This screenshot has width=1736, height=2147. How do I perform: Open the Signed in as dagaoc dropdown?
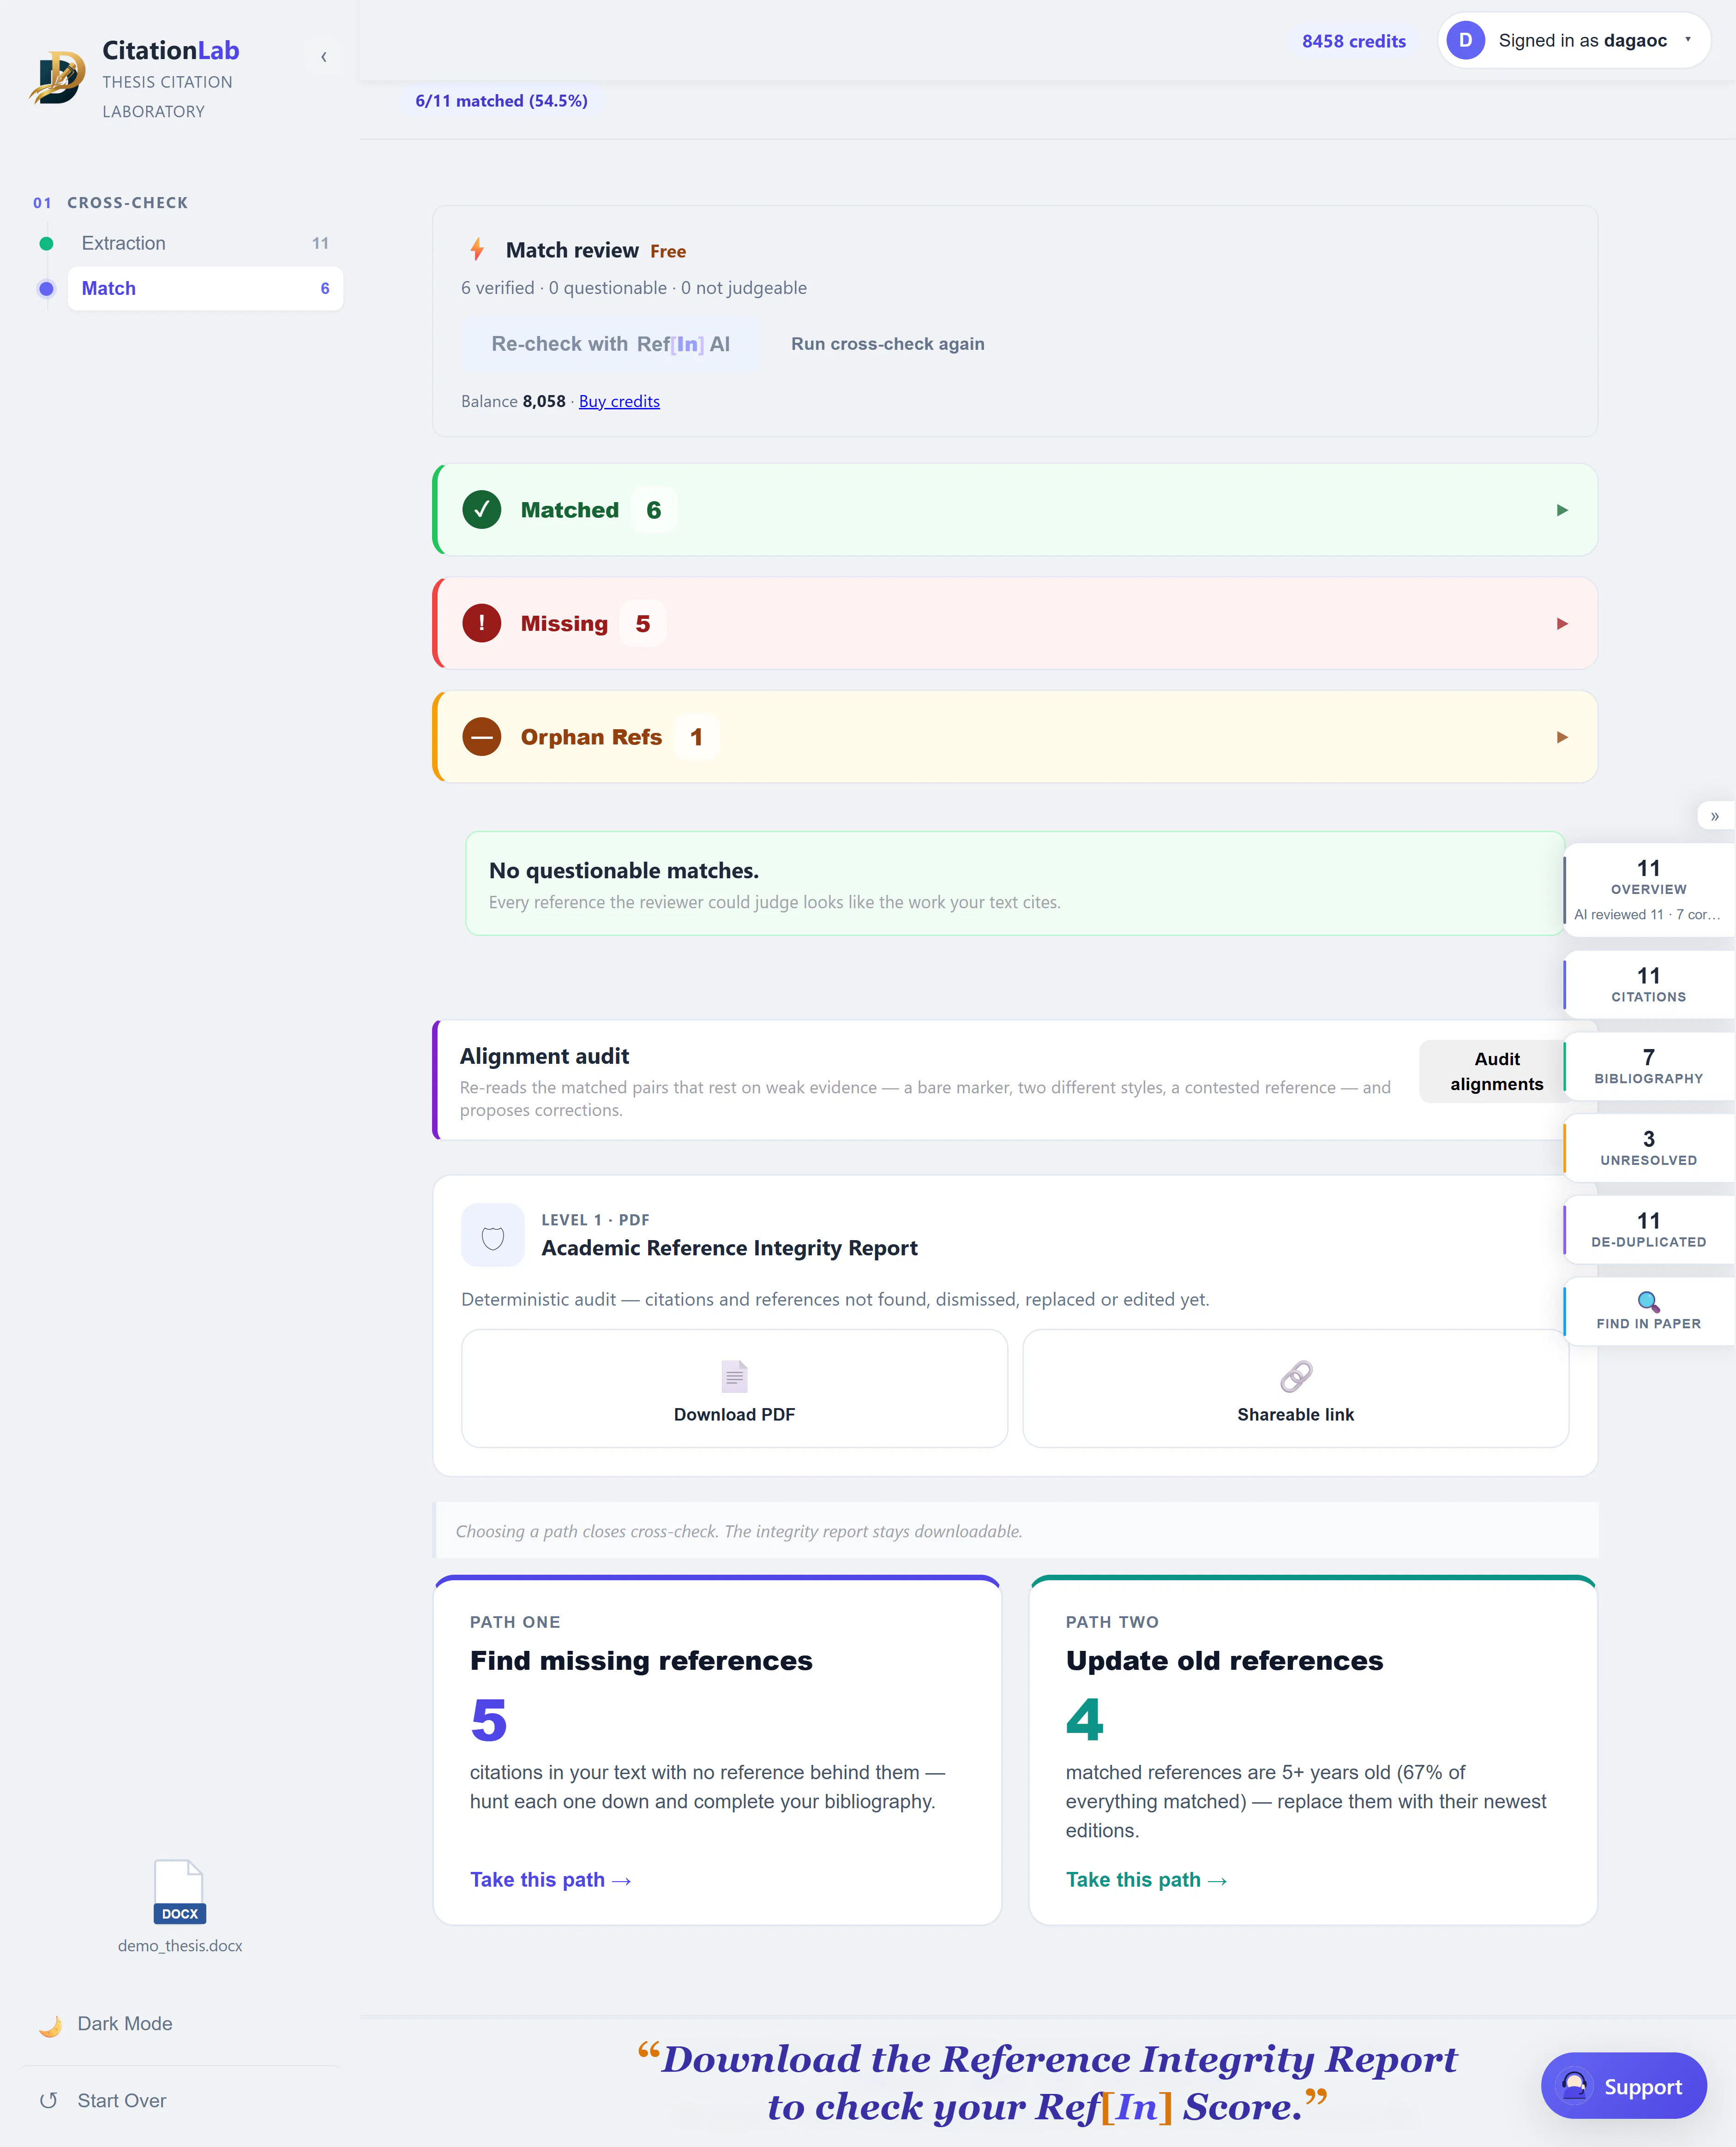click(x=1574, y=40)
